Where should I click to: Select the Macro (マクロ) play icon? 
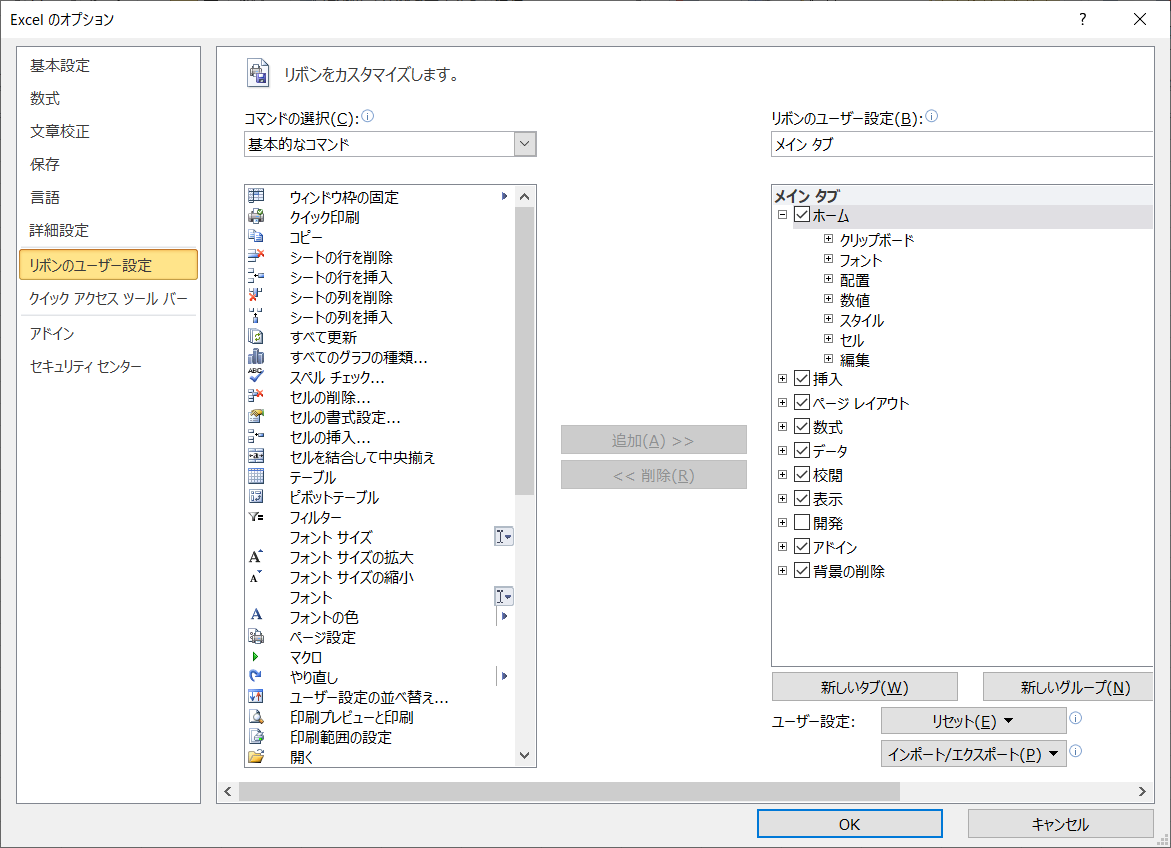[x=256, y=657]
